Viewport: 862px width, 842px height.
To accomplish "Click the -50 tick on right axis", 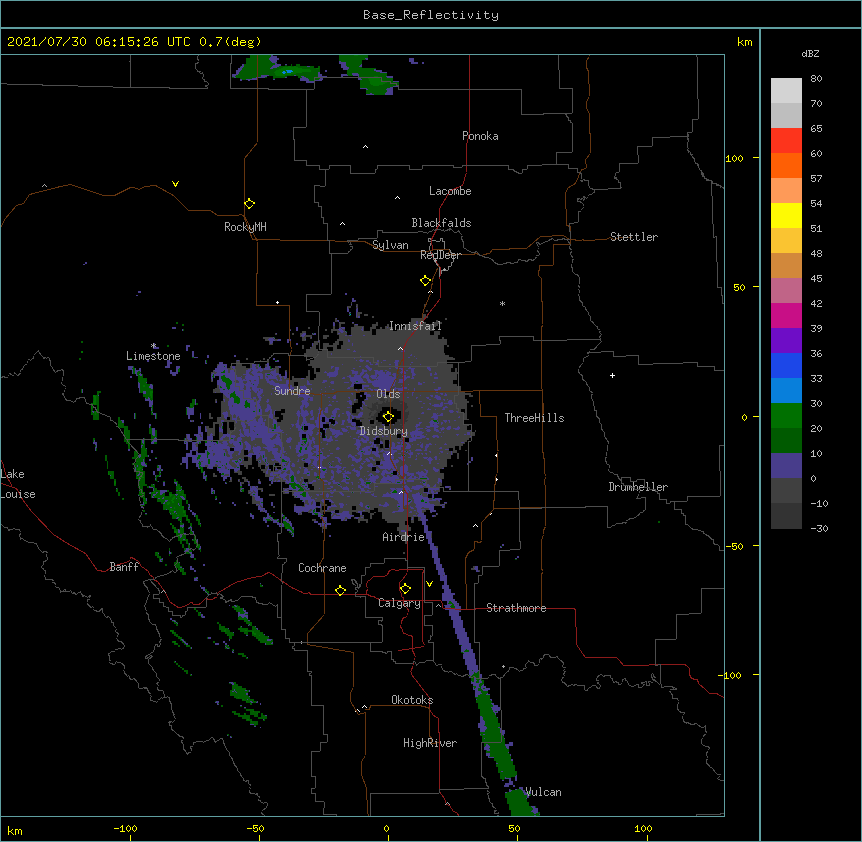I will pos(734,546).
